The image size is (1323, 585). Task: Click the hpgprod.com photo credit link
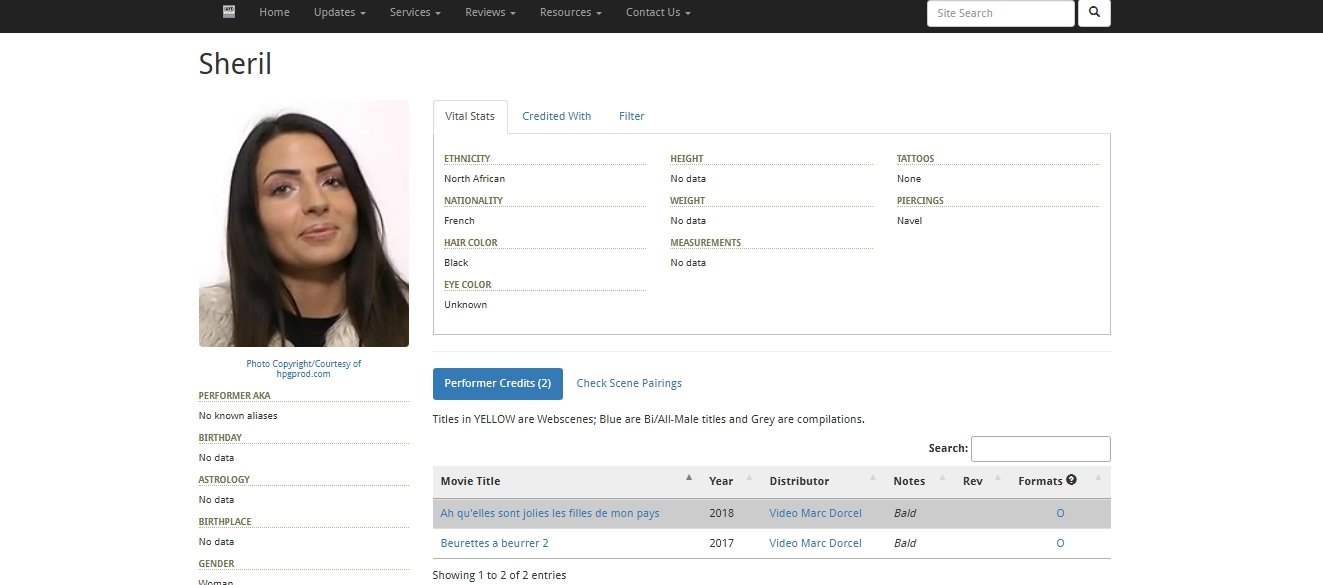point(303,374)
